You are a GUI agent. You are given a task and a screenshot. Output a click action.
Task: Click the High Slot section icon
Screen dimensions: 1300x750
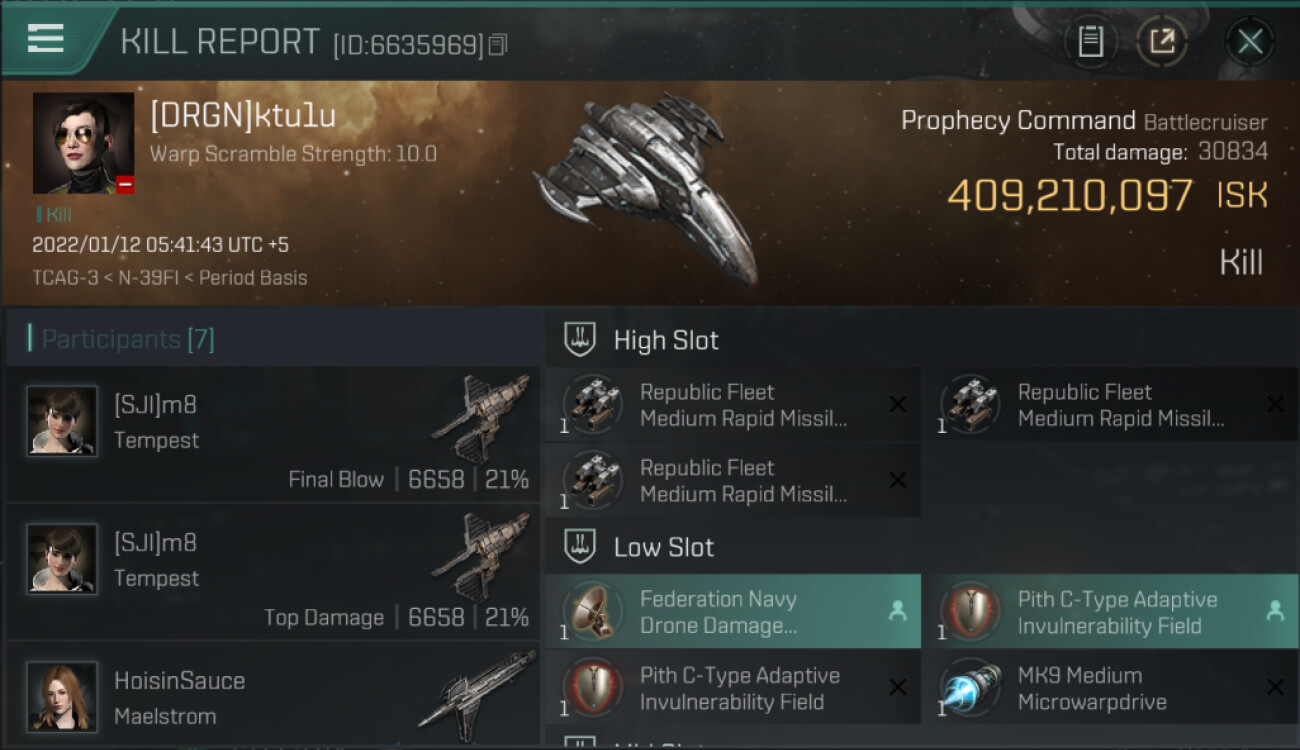coord(581,339)
